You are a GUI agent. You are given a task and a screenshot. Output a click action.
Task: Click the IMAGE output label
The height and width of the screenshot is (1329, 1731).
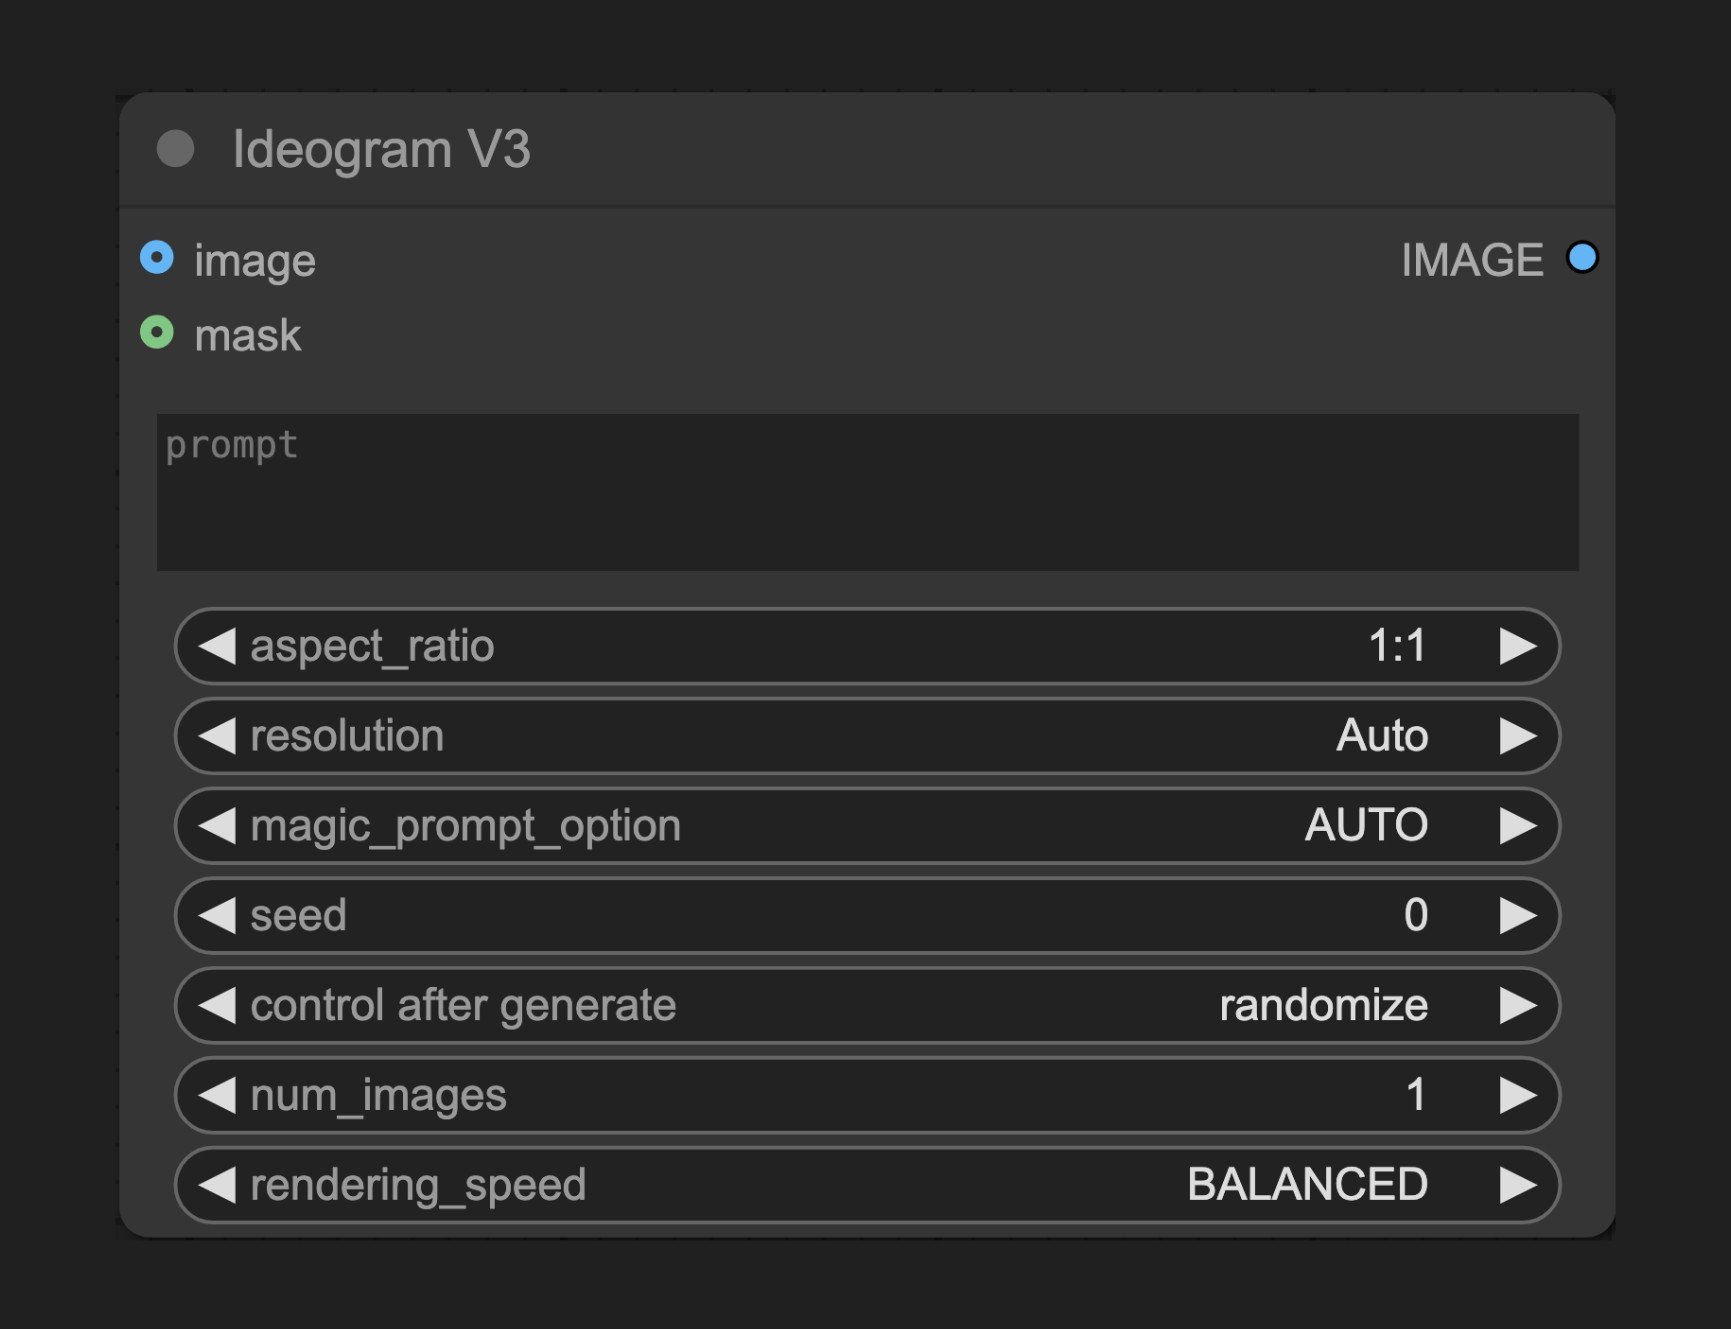[x=1472, y=260]
